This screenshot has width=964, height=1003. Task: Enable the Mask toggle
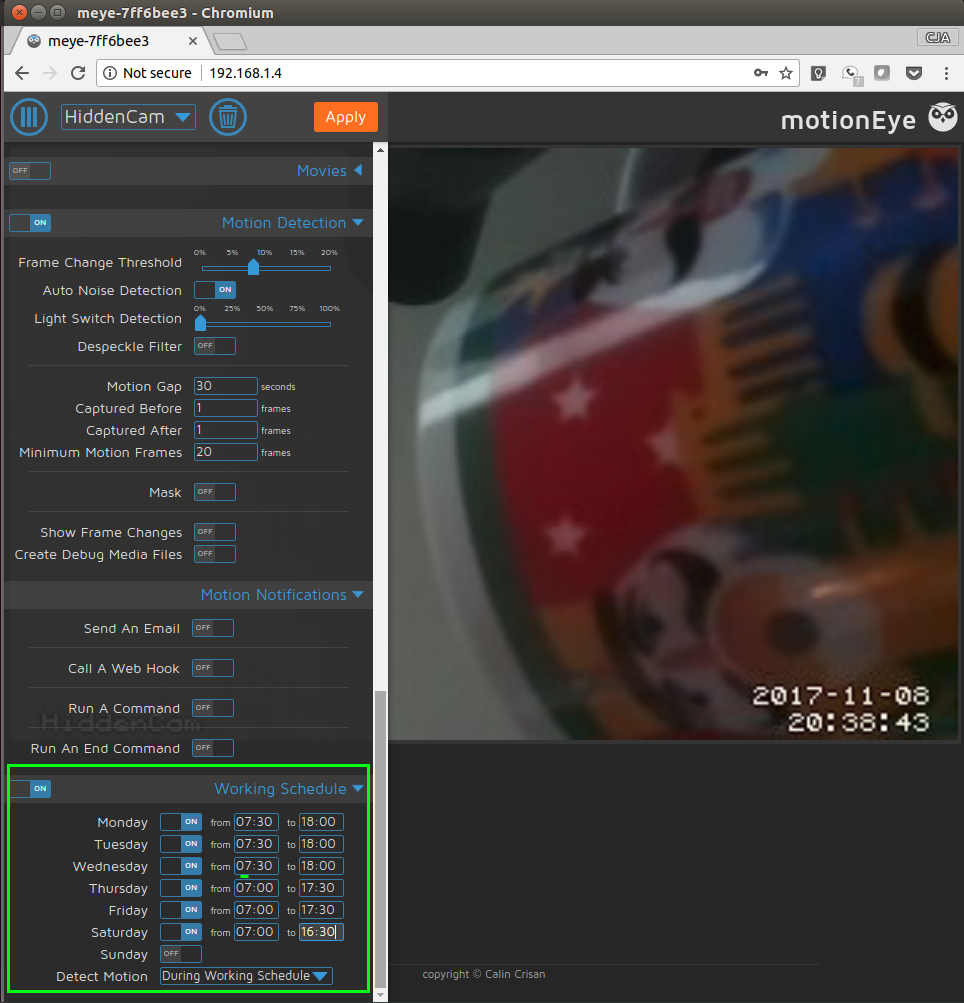tap(215, 492)
